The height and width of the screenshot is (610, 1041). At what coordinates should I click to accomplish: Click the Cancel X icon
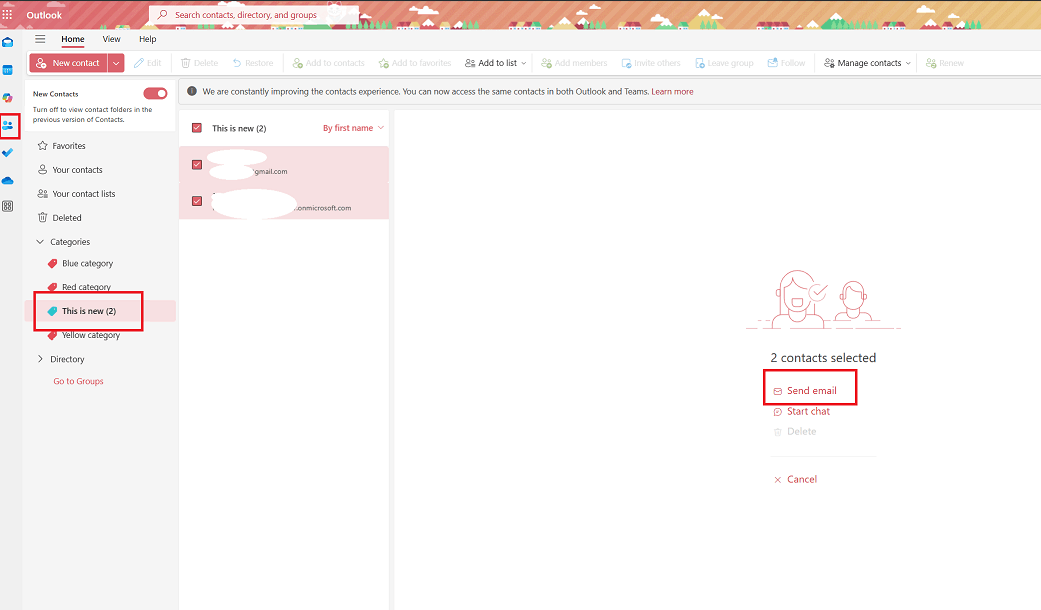click(777, 479)
